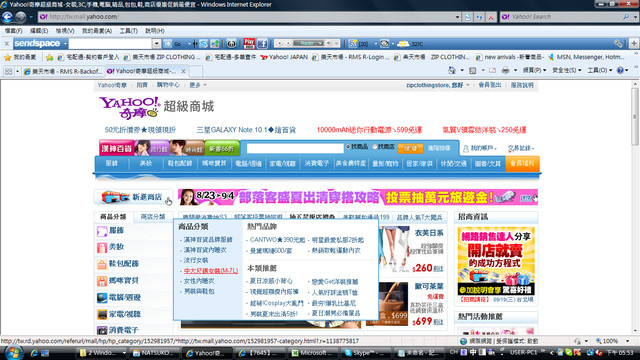Viewport: 640px width, 360px height.
Task: Click the email envelope icon on sendspace toolbar
Action: pyautogui.click(x=384, y=43)
